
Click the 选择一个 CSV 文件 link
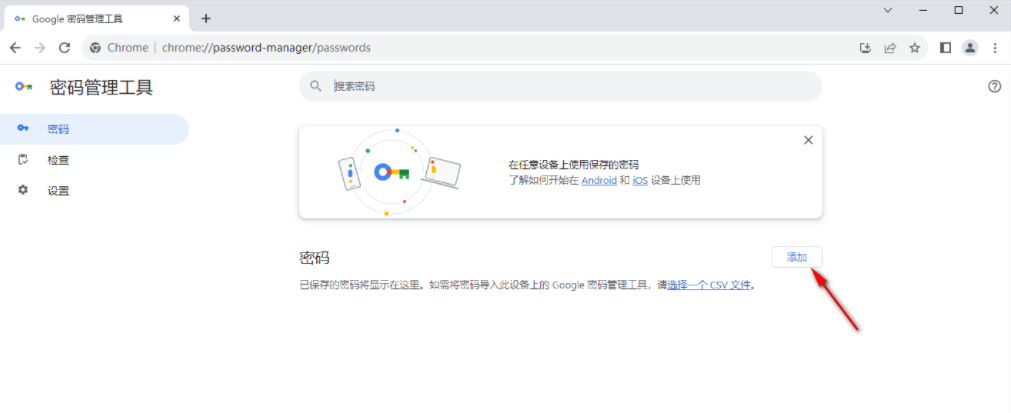click(x=709, y=285)
